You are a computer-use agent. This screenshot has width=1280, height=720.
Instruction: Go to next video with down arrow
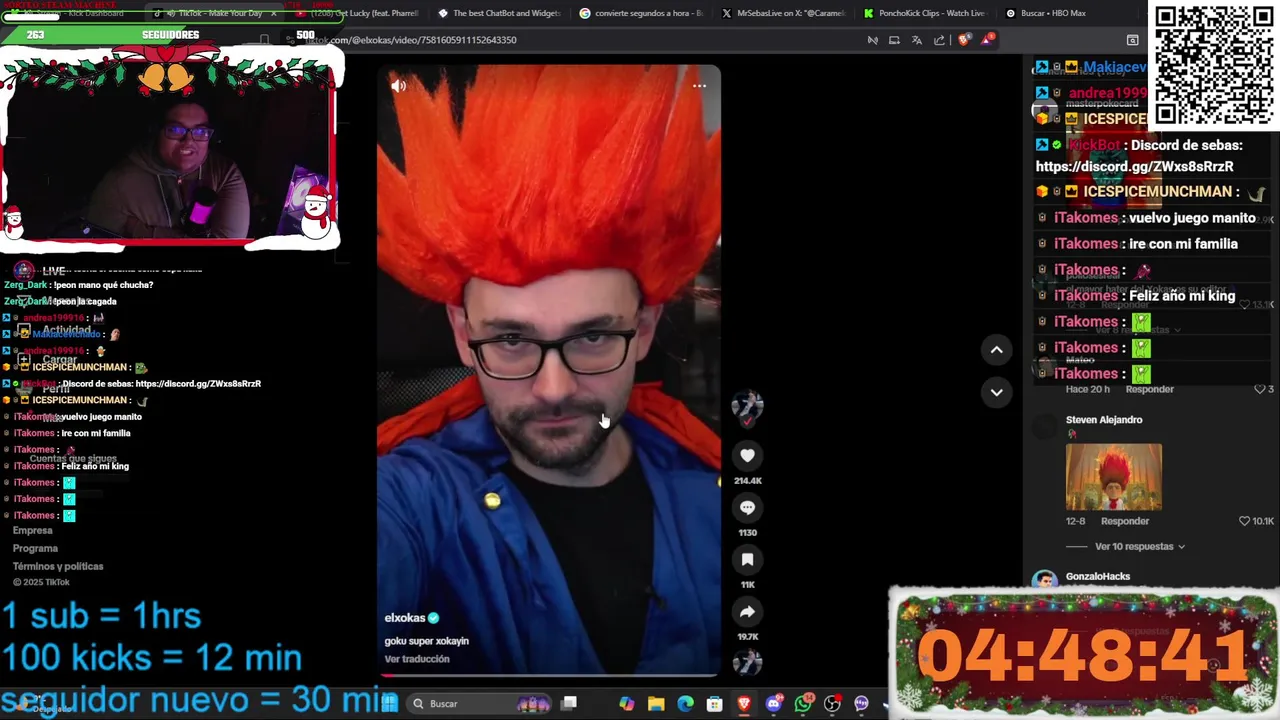coord(996,392)
